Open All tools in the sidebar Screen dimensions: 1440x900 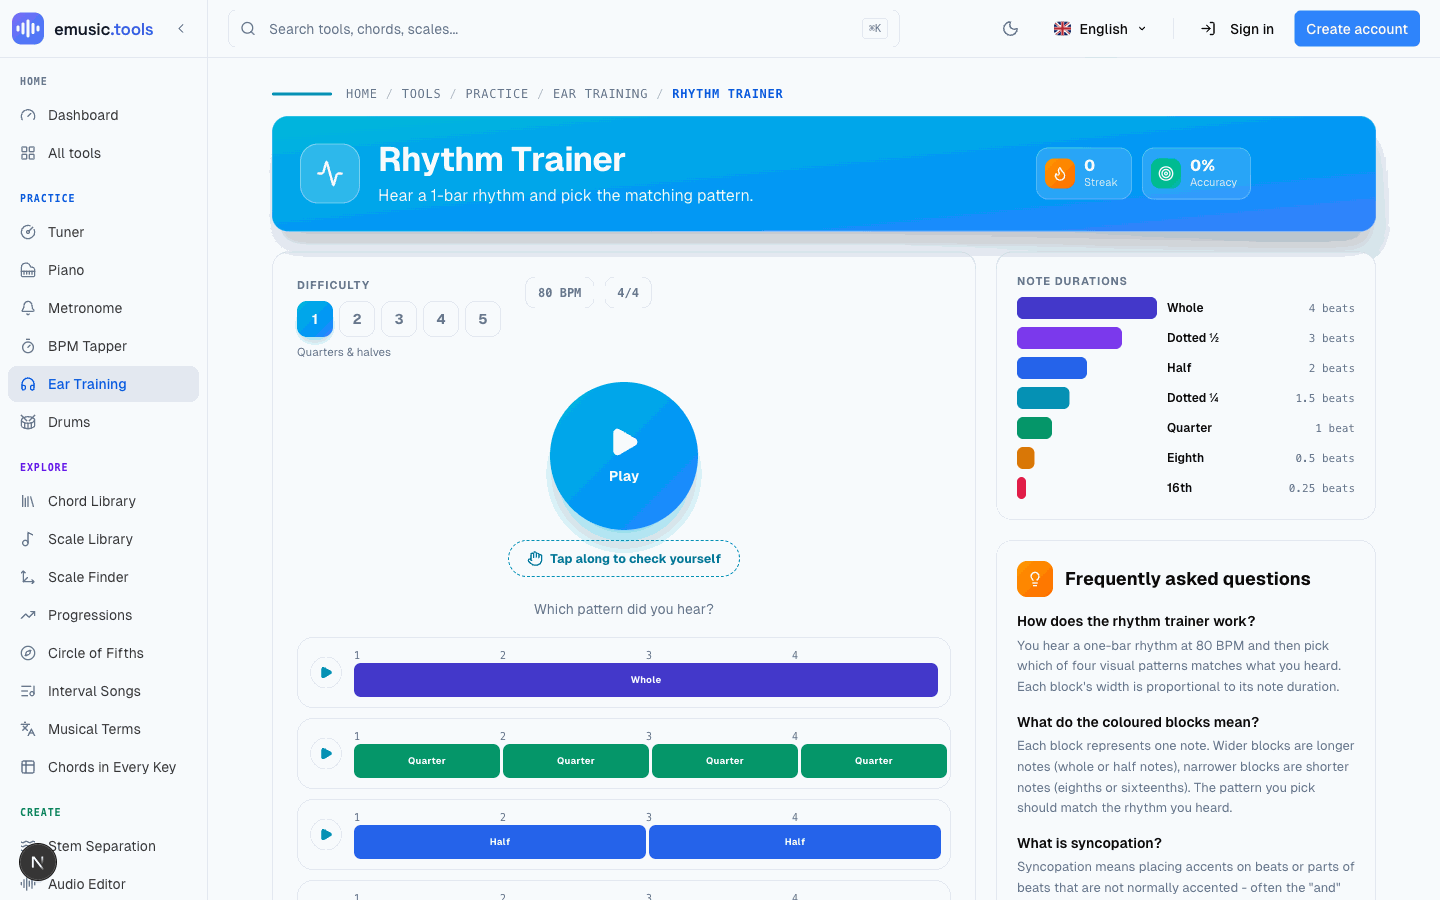pos(103,153)
